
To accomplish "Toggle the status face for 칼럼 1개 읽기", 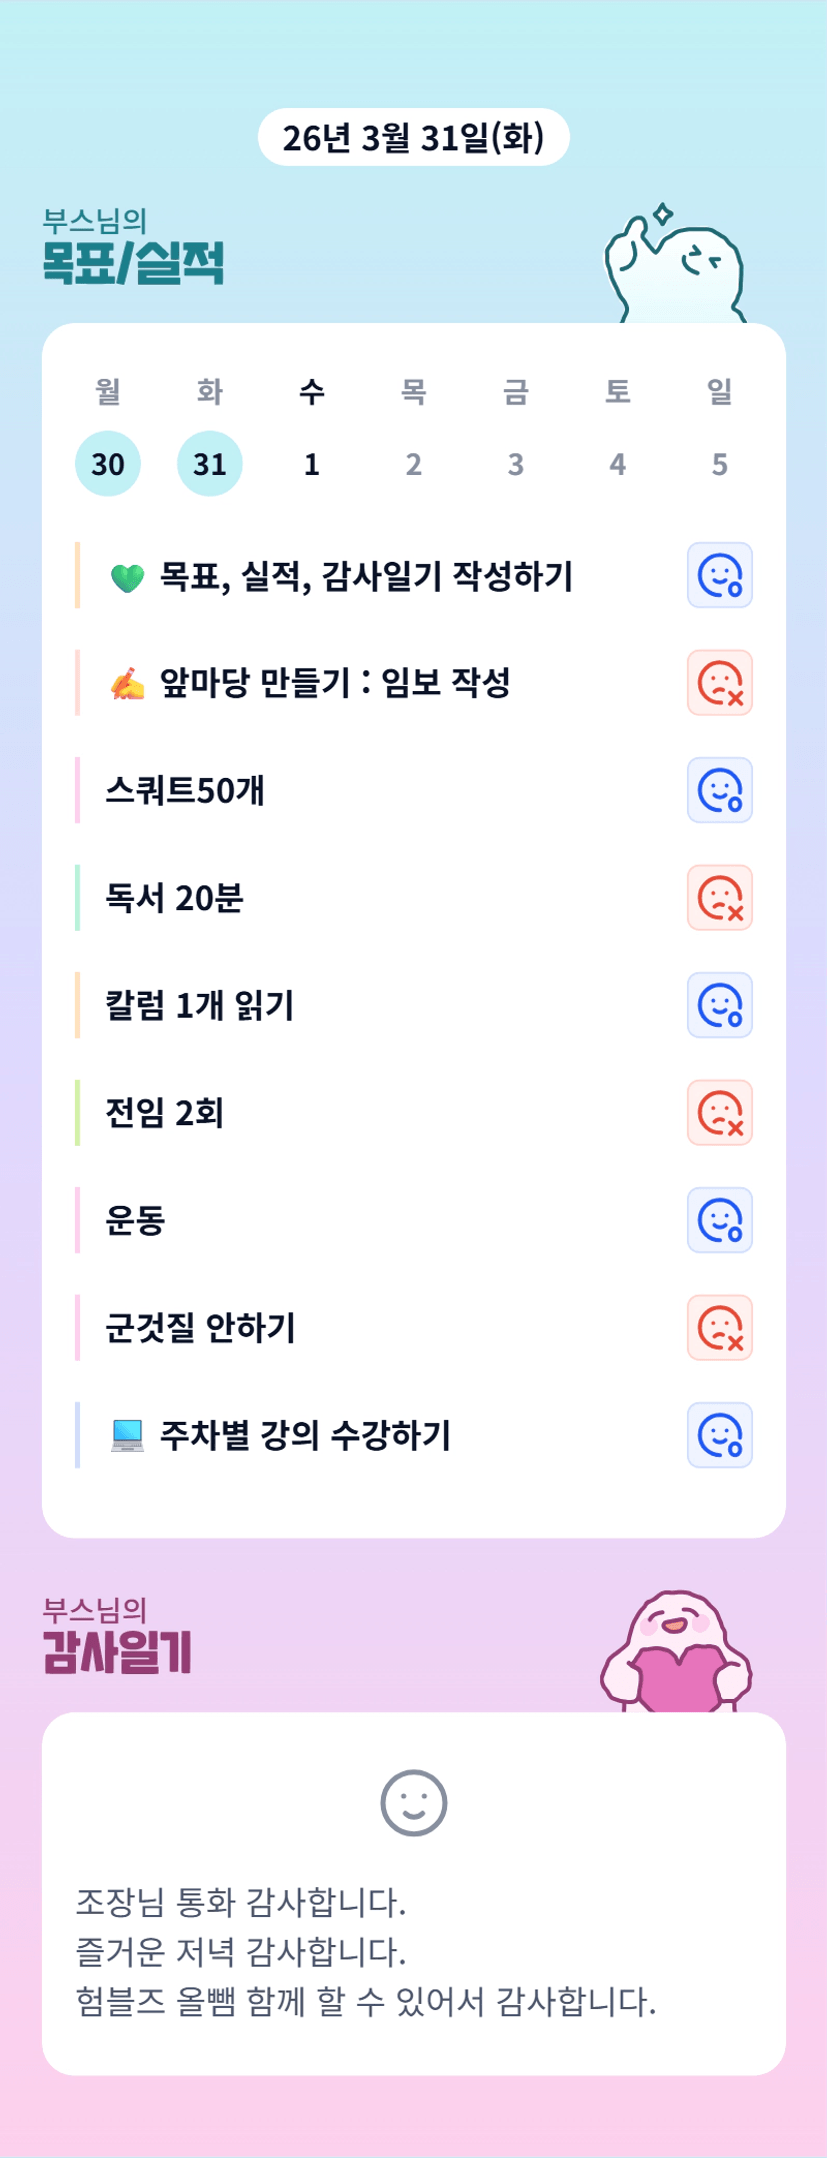I will [719, 1005].
